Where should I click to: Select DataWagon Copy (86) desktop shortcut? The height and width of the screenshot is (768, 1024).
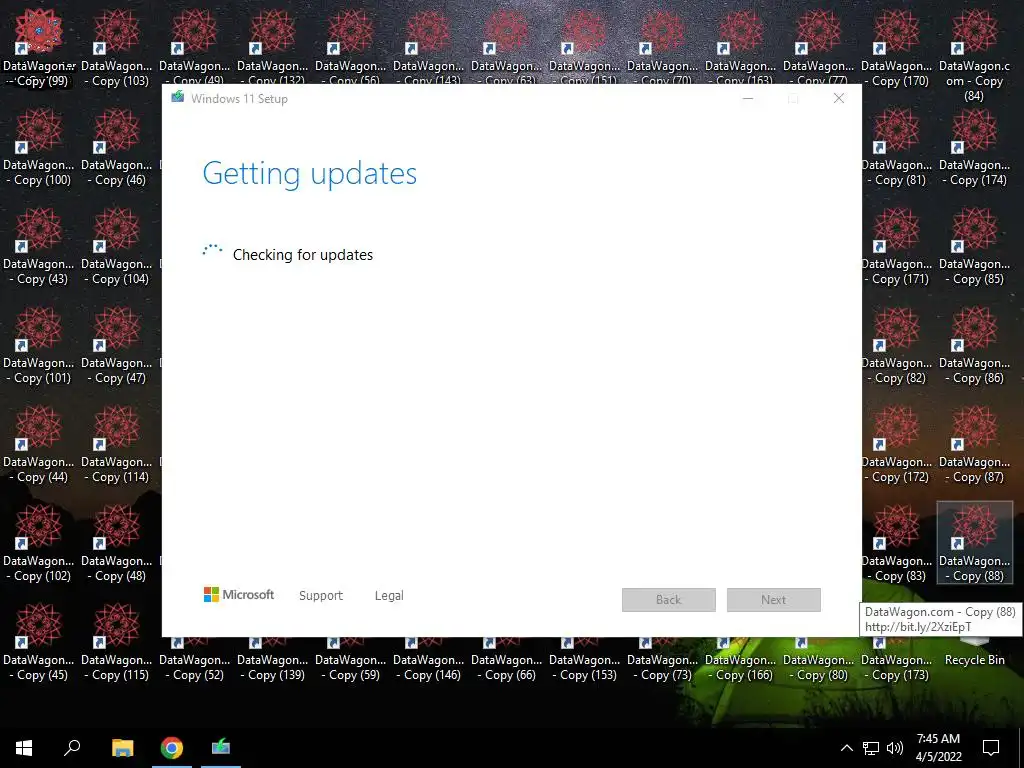pos(974,345)
